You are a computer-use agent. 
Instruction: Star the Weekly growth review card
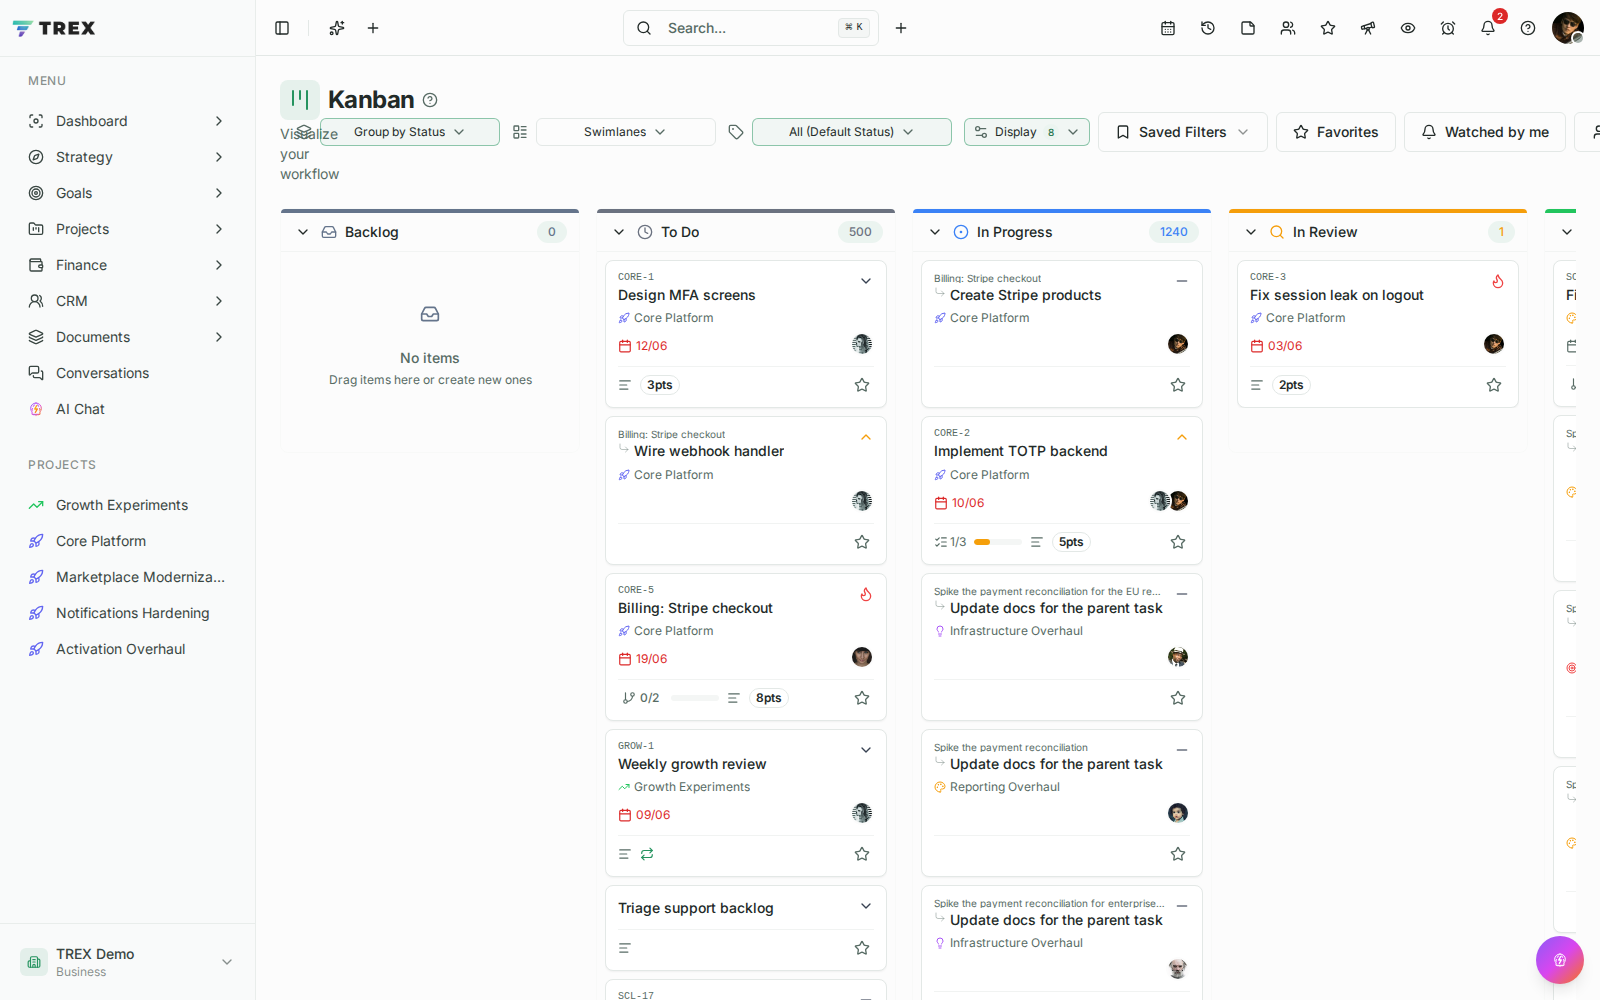862,854
